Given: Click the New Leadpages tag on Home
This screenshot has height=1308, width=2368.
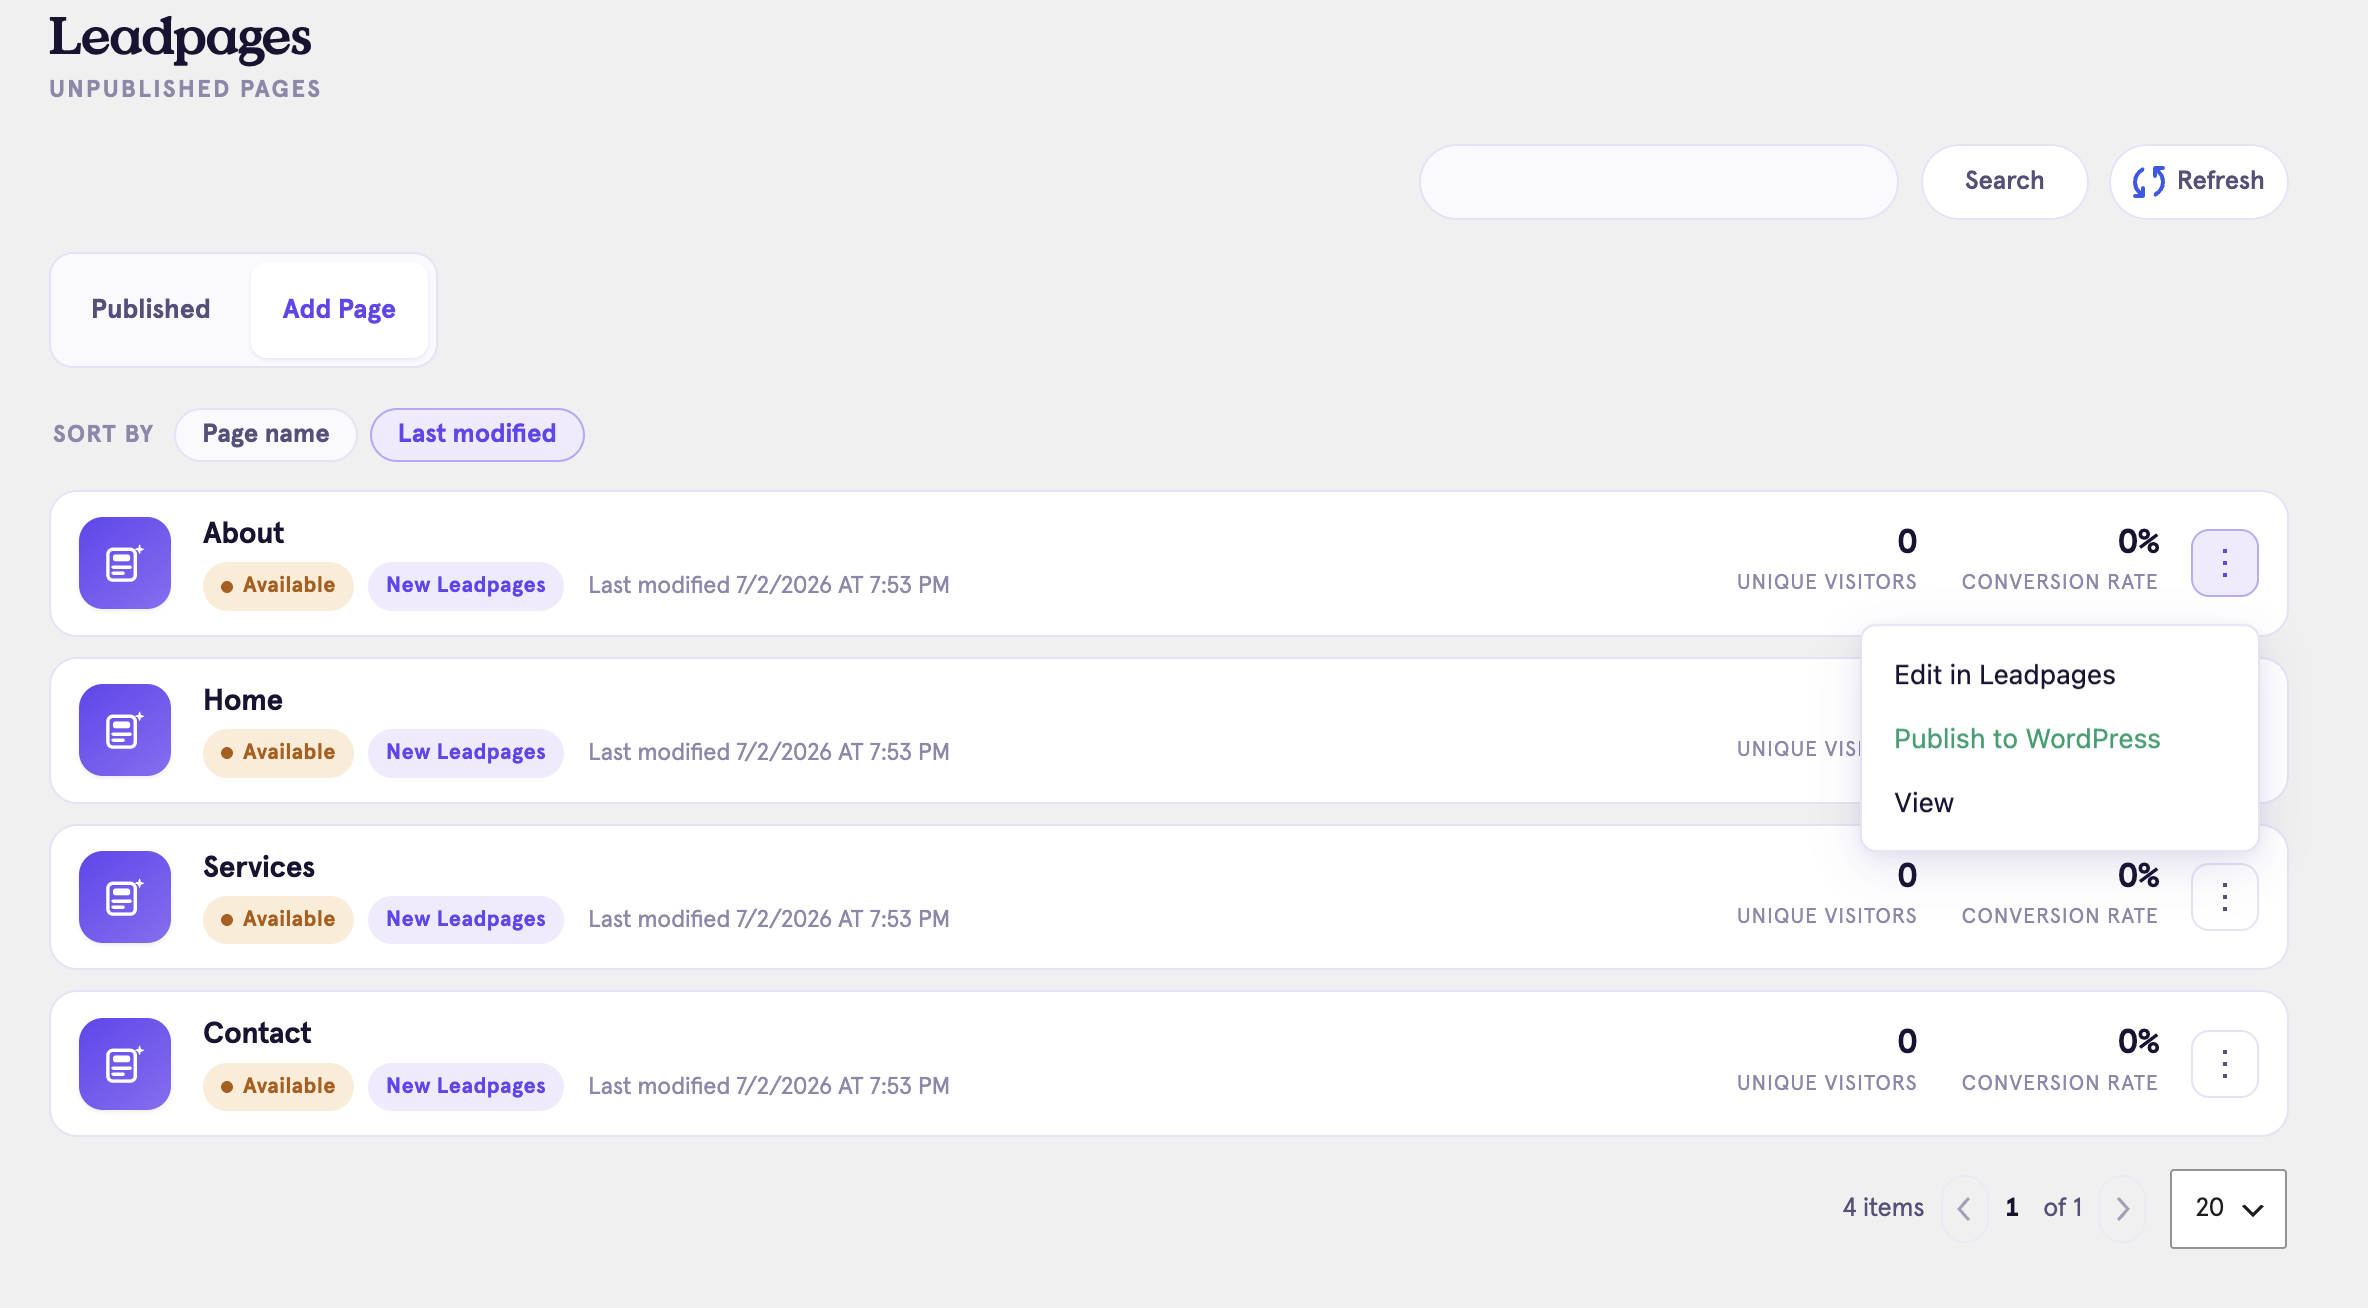Looking at the screenshot, I should tap(466, 753).
